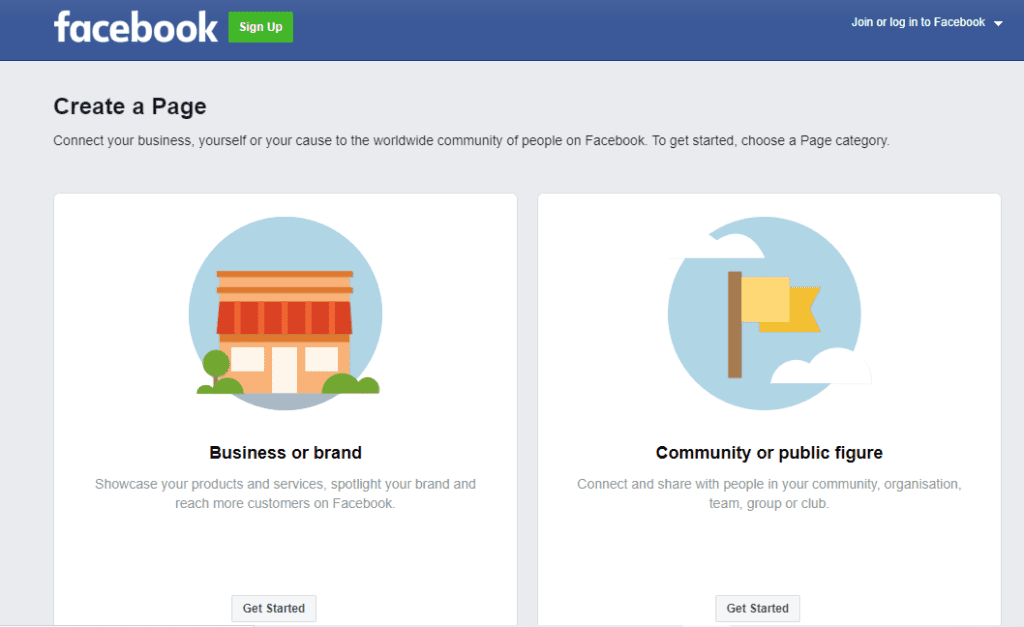The height and width of the screenshot is (627, 1024).
Task: Open Join or log in to Facebook
Action: [918, 22]
